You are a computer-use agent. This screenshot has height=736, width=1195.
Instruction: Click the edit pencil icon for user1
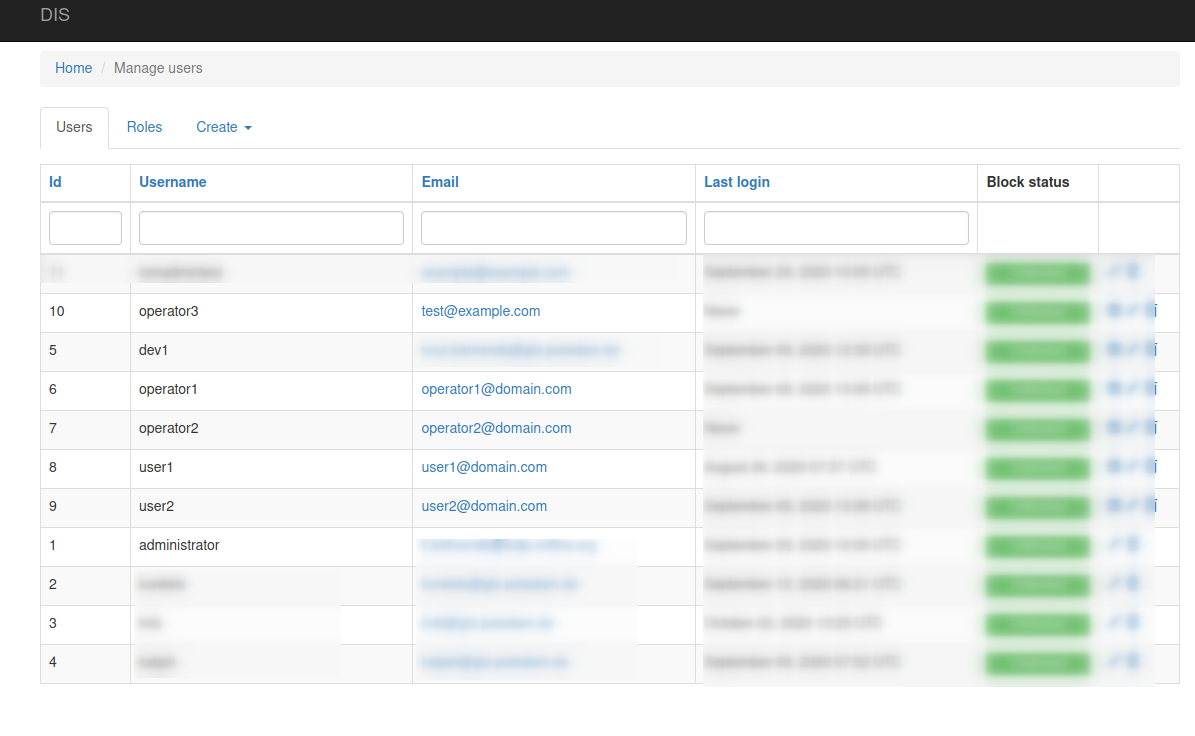point(1132,467)
